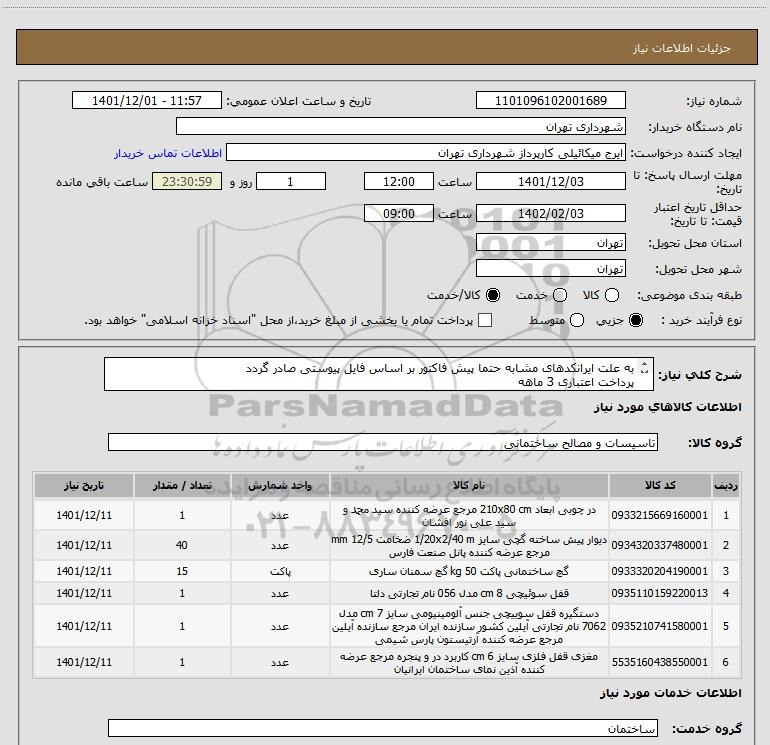Image resolution: width=770 pixels, height=745 pixels.
Task: Click product code 0934320337480001
Action: click(x=660, y=545)
